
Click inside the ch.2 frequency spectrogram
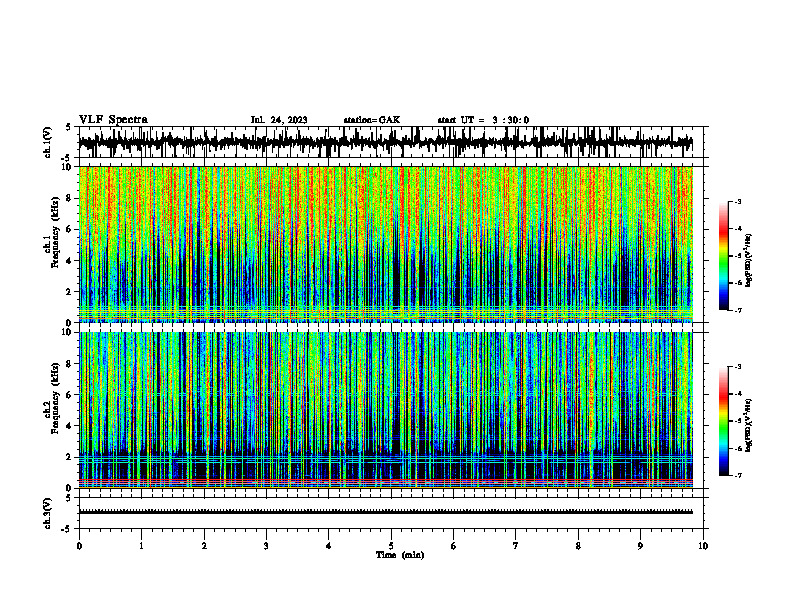pos(386,410)
